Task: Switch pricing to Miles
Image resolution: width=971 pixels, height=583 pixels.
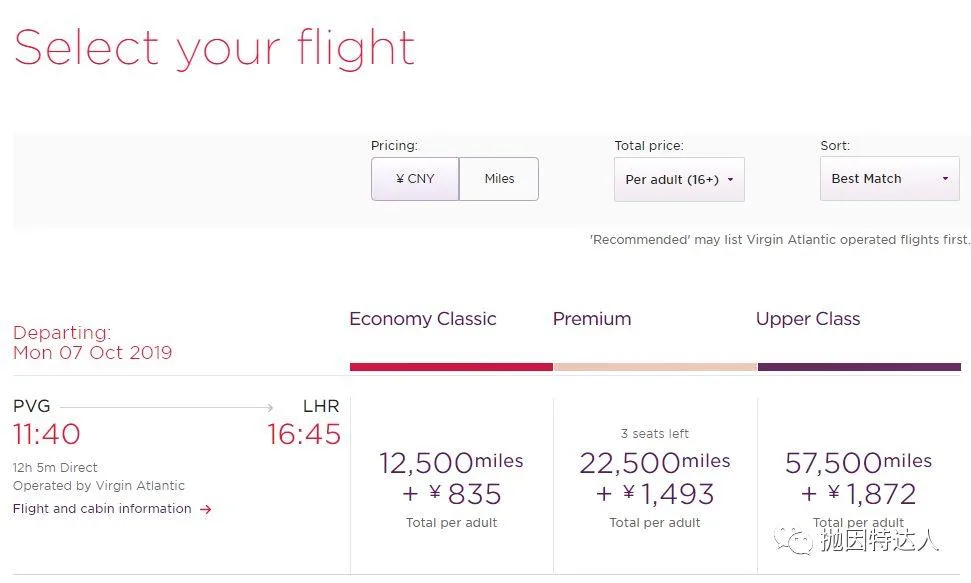Action: (x=498, y=178)
